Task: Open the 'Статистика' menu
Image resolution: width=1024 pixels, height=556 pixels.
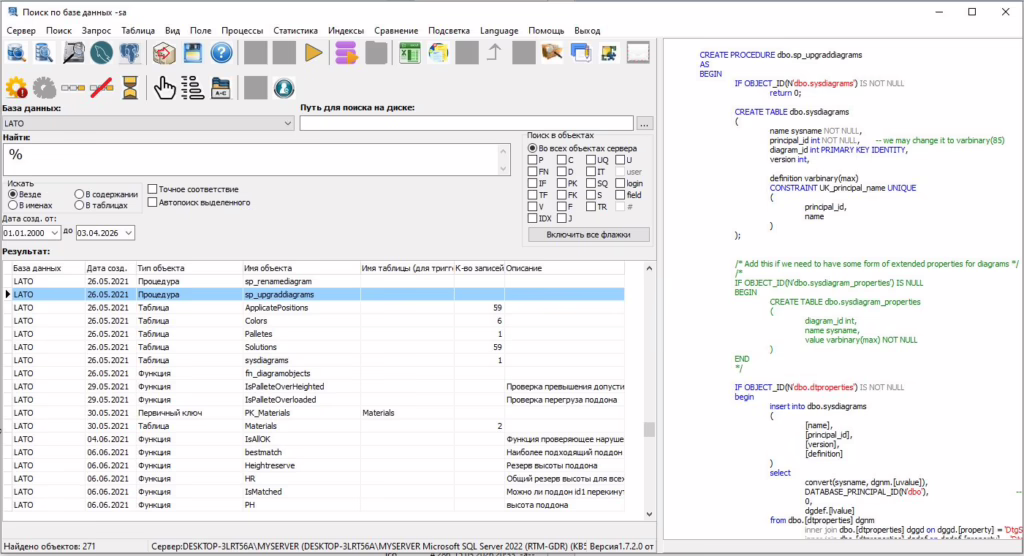Action: click(x=295, y=31)
